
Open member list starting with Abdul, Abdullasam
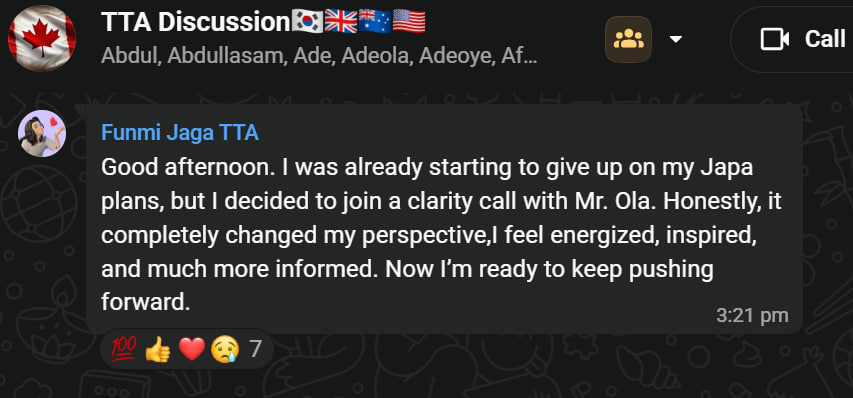click(319, 56)
